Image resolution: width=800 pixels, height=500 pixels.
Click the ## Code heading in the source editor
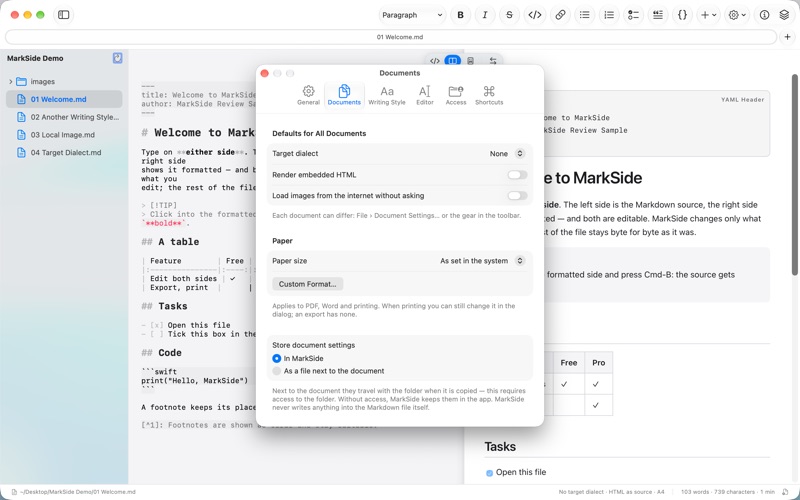[161, 353]
